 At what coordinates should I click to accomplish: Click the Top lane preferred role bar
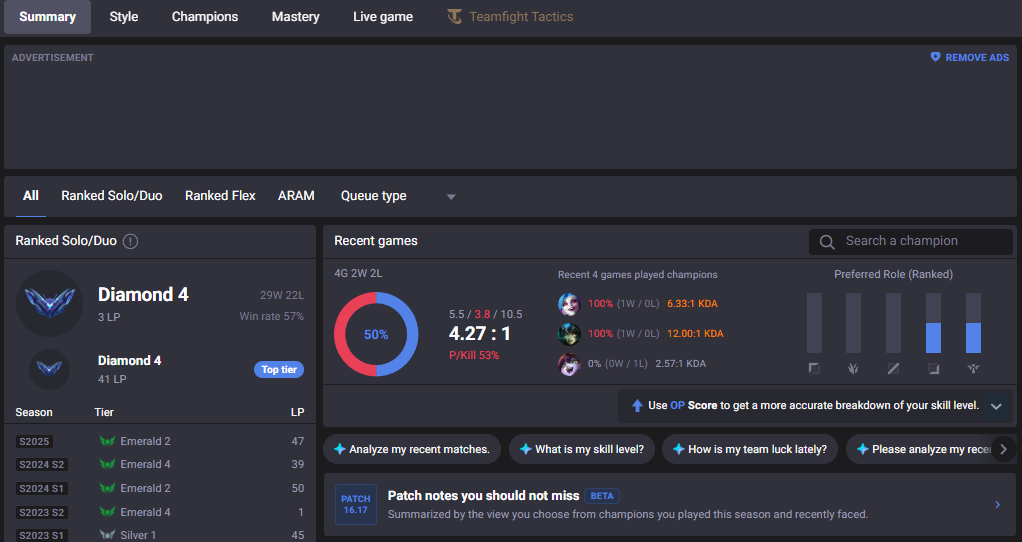click(814, 322)
